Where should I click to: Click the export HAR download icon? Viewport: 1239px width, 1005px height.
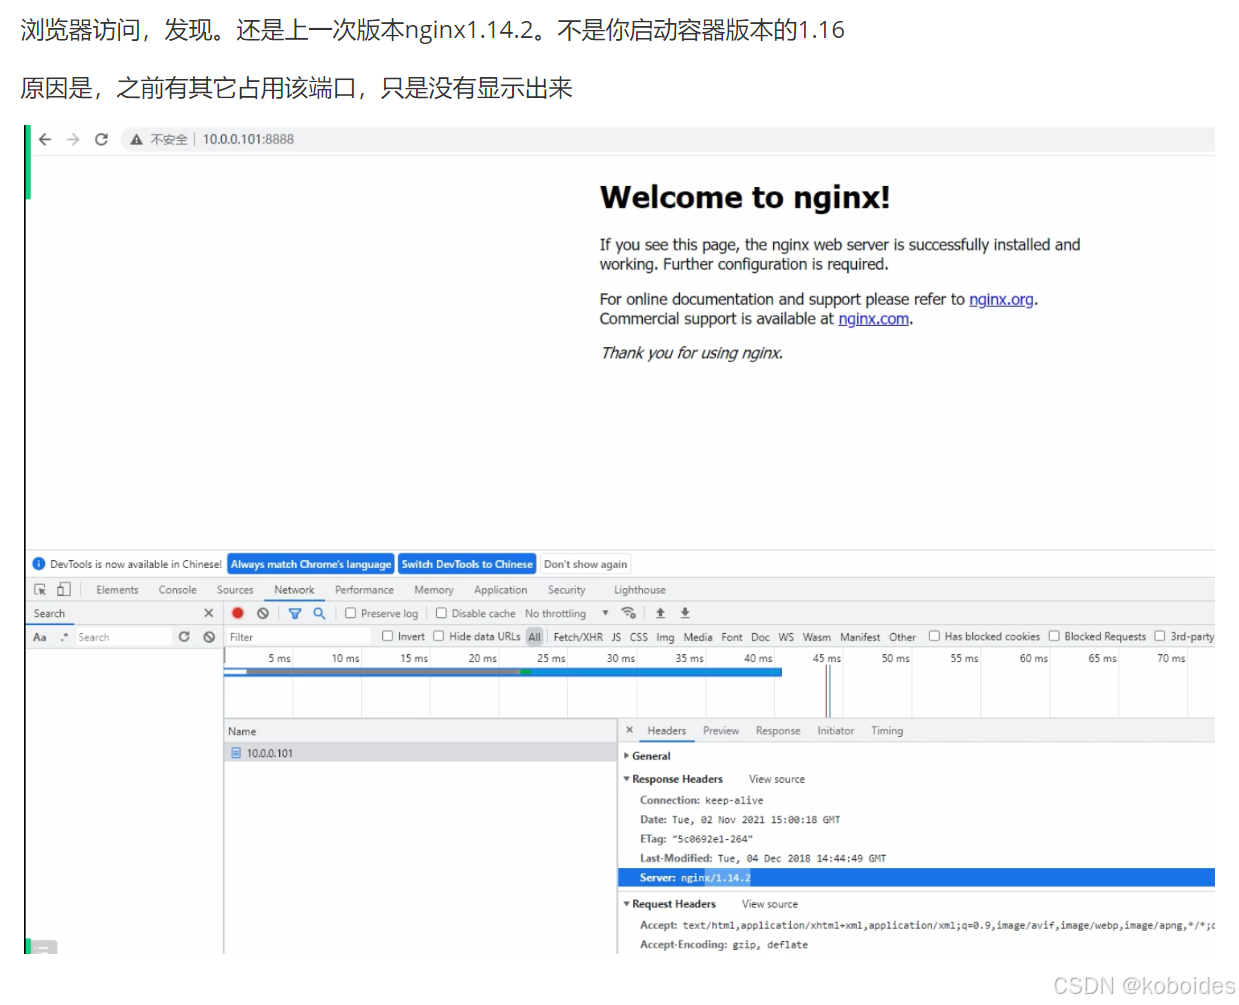(685, 613)
